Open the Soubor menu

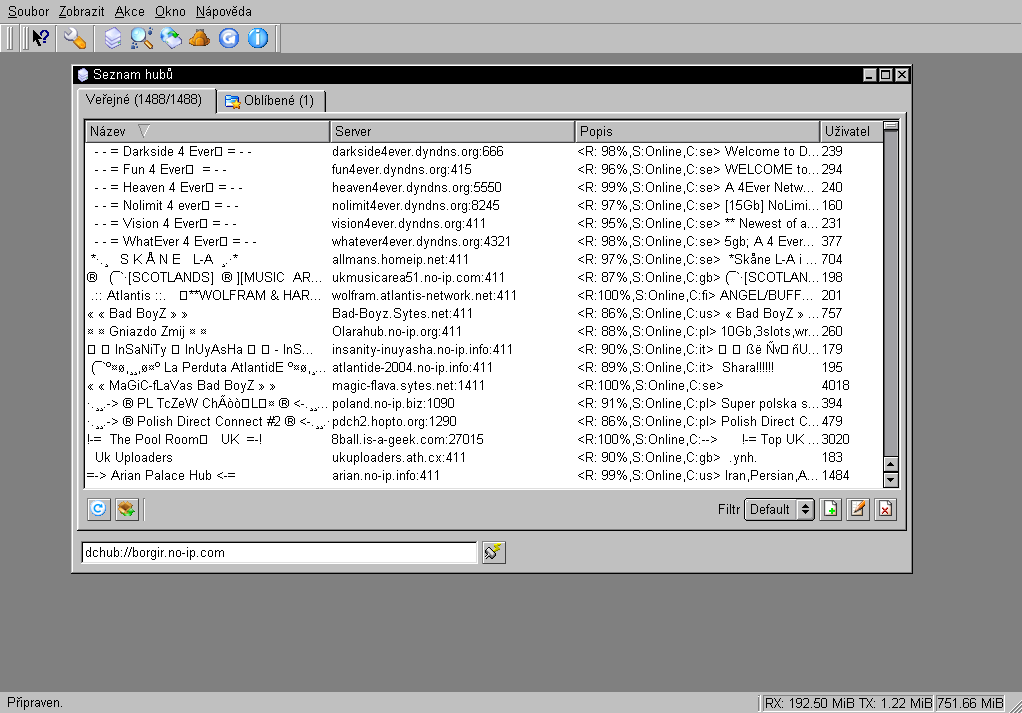[x=28, y=11]
